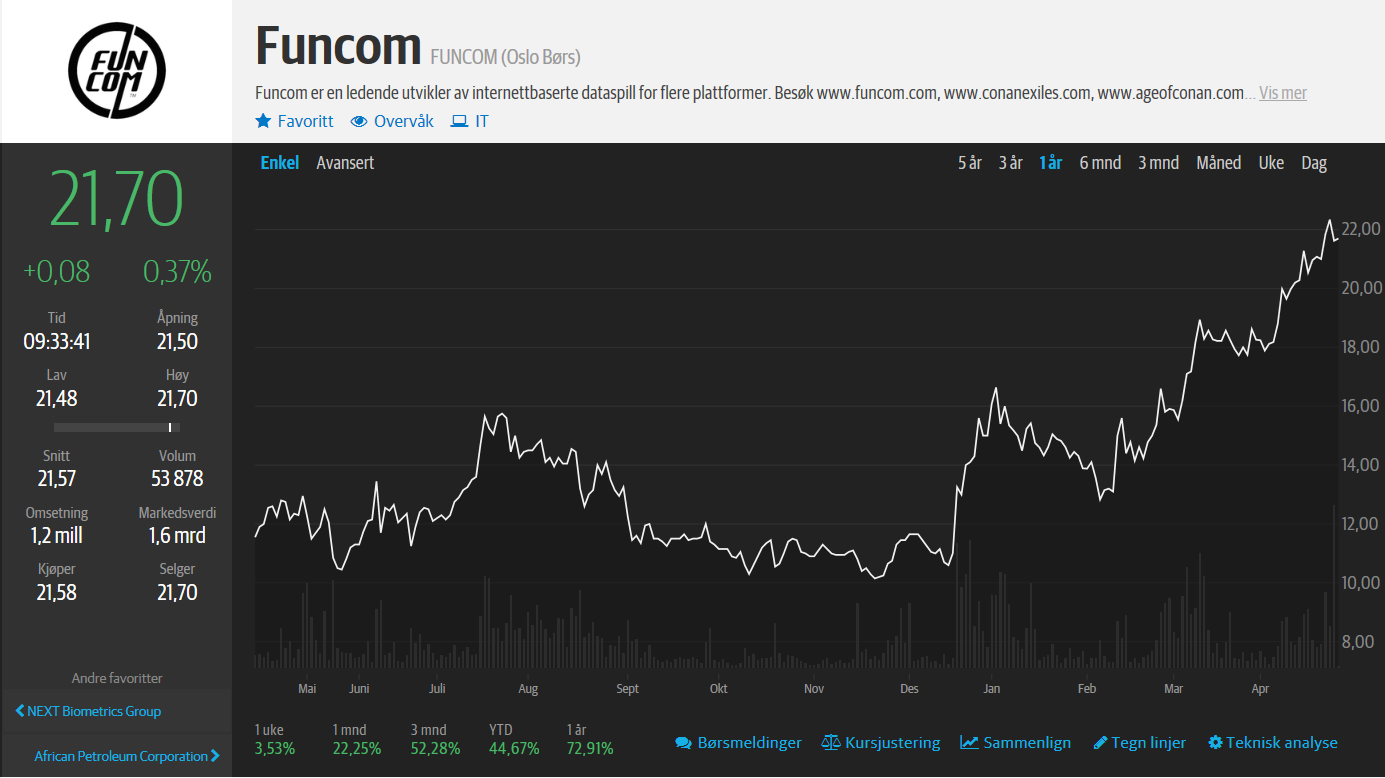Open the Sammenlign link
1385x778 pixels.
1027,743
